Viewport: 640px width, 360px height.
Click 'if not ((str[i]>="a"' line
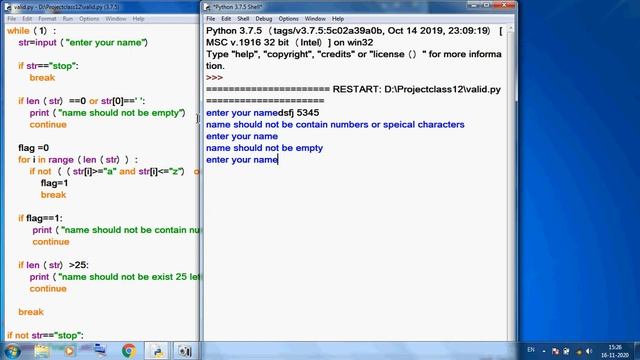[x=114, y=171]
